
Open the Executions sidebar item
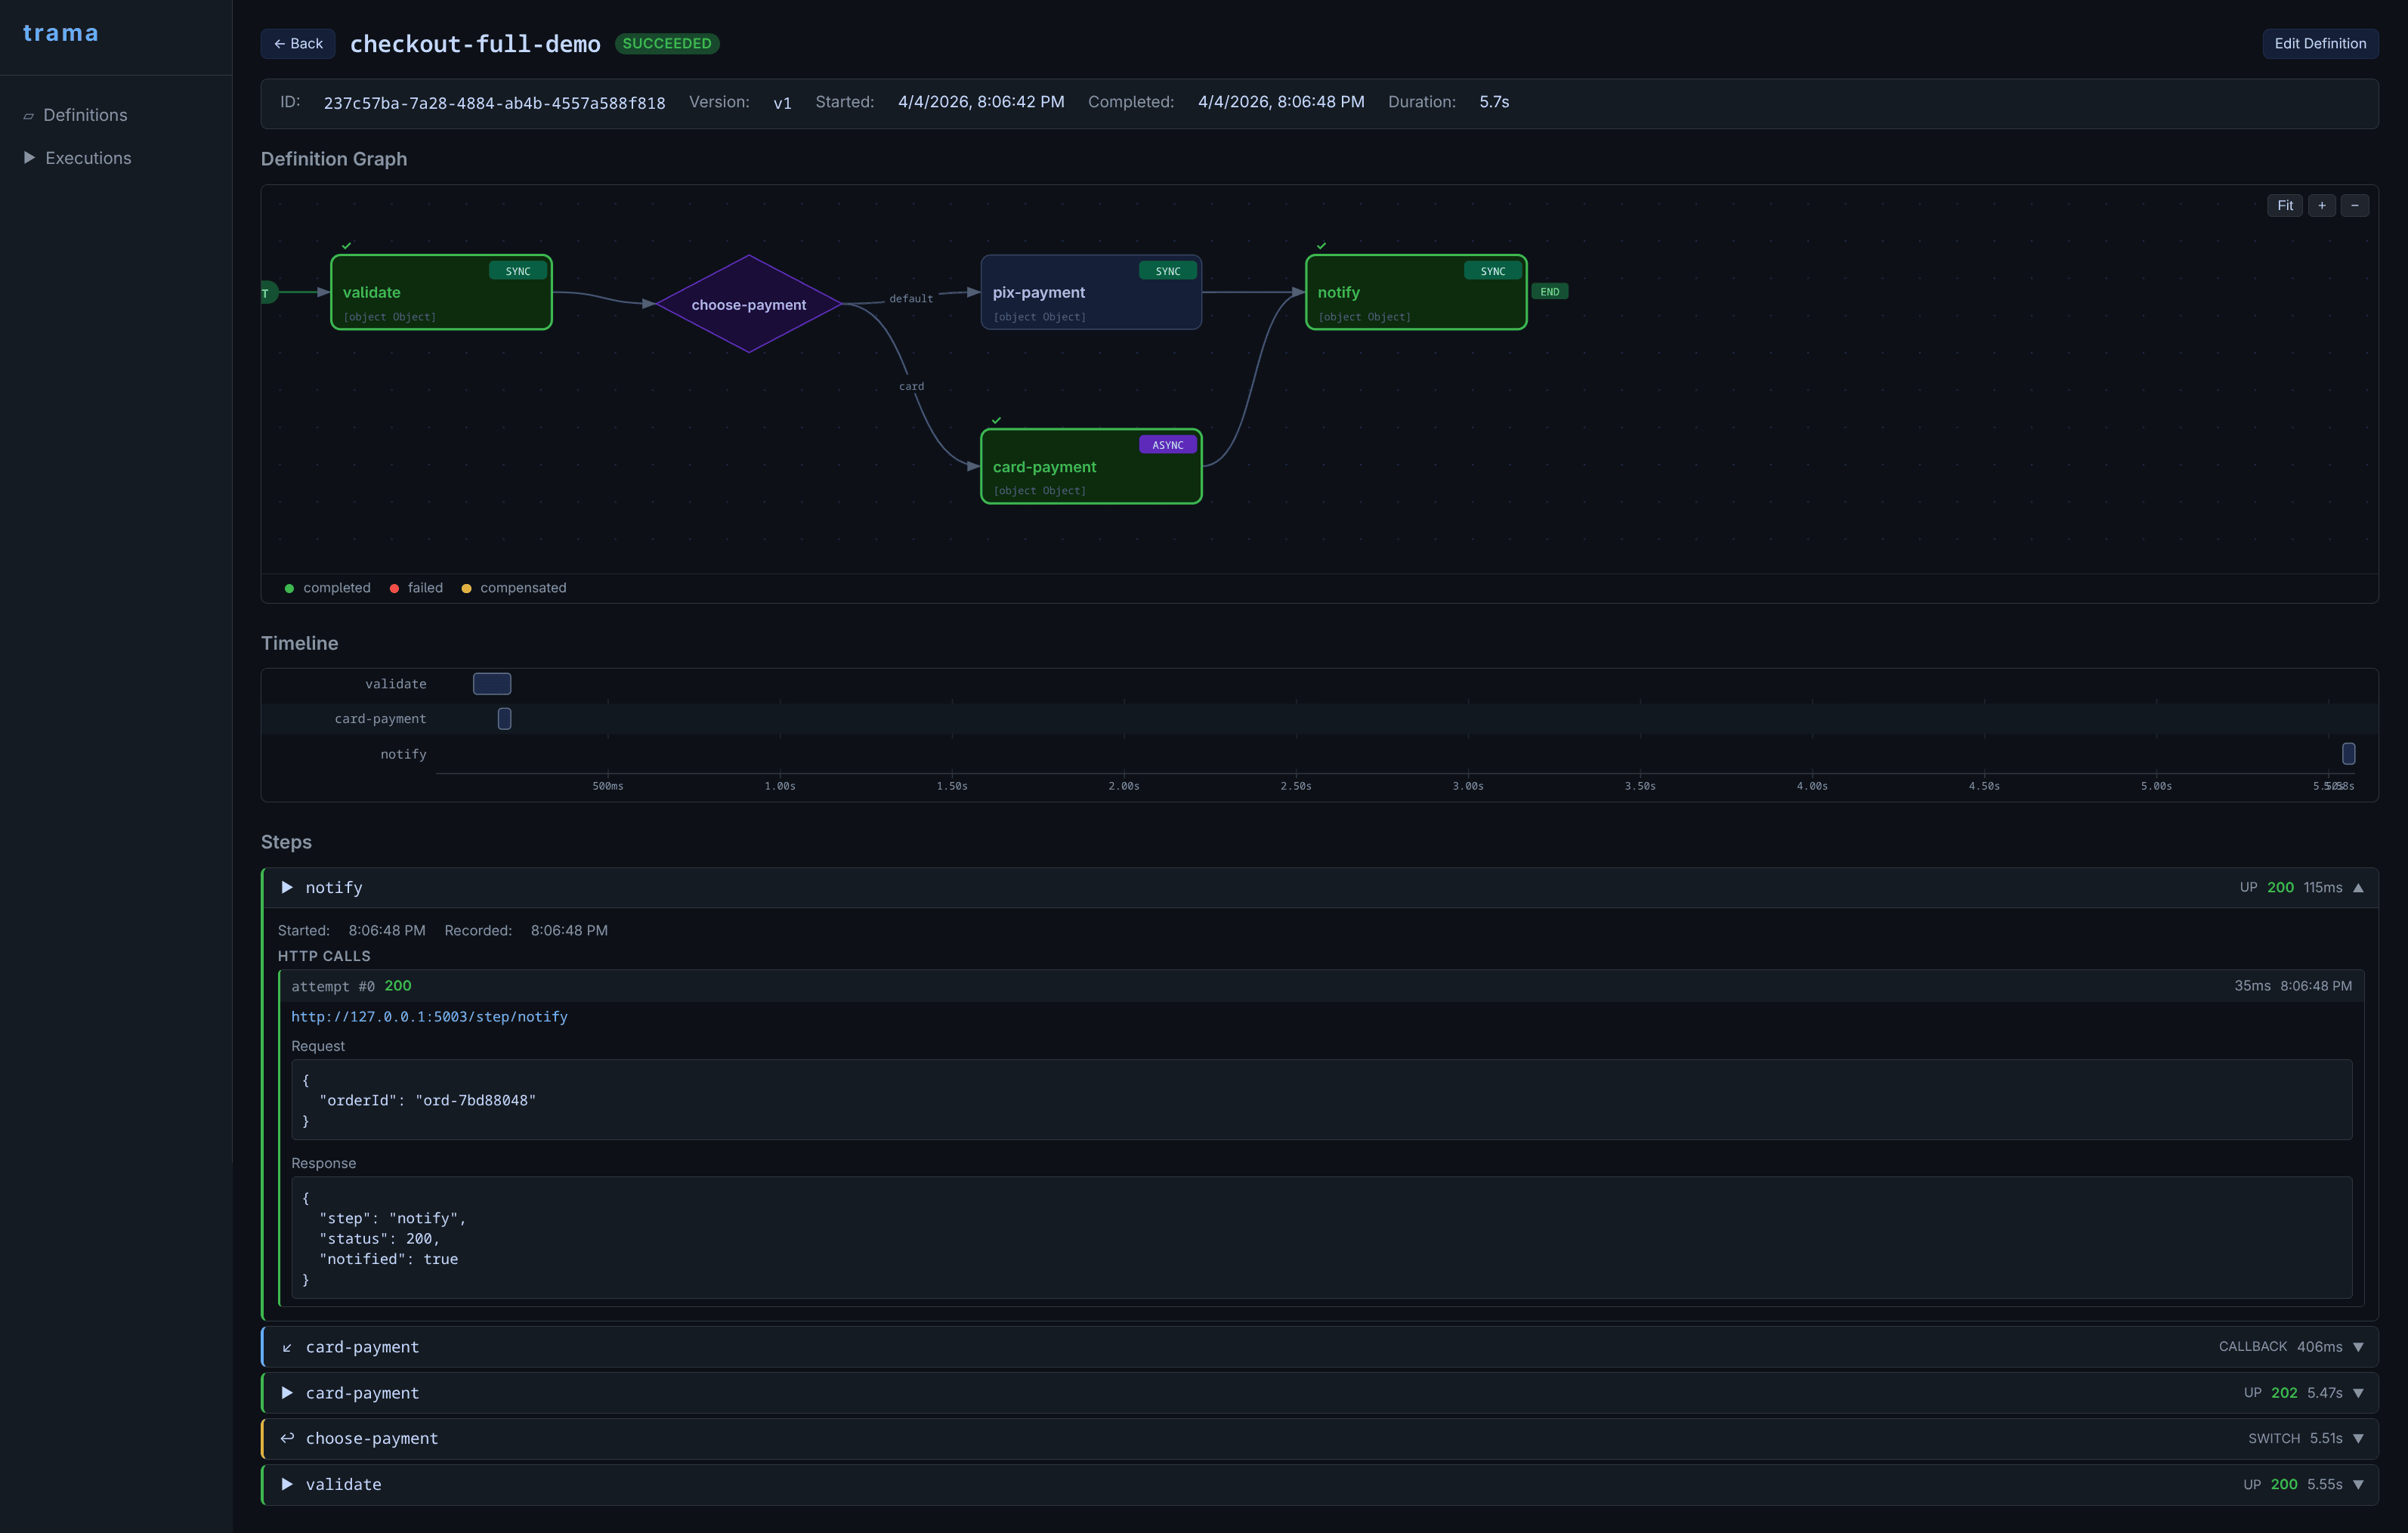pos(88,158)
